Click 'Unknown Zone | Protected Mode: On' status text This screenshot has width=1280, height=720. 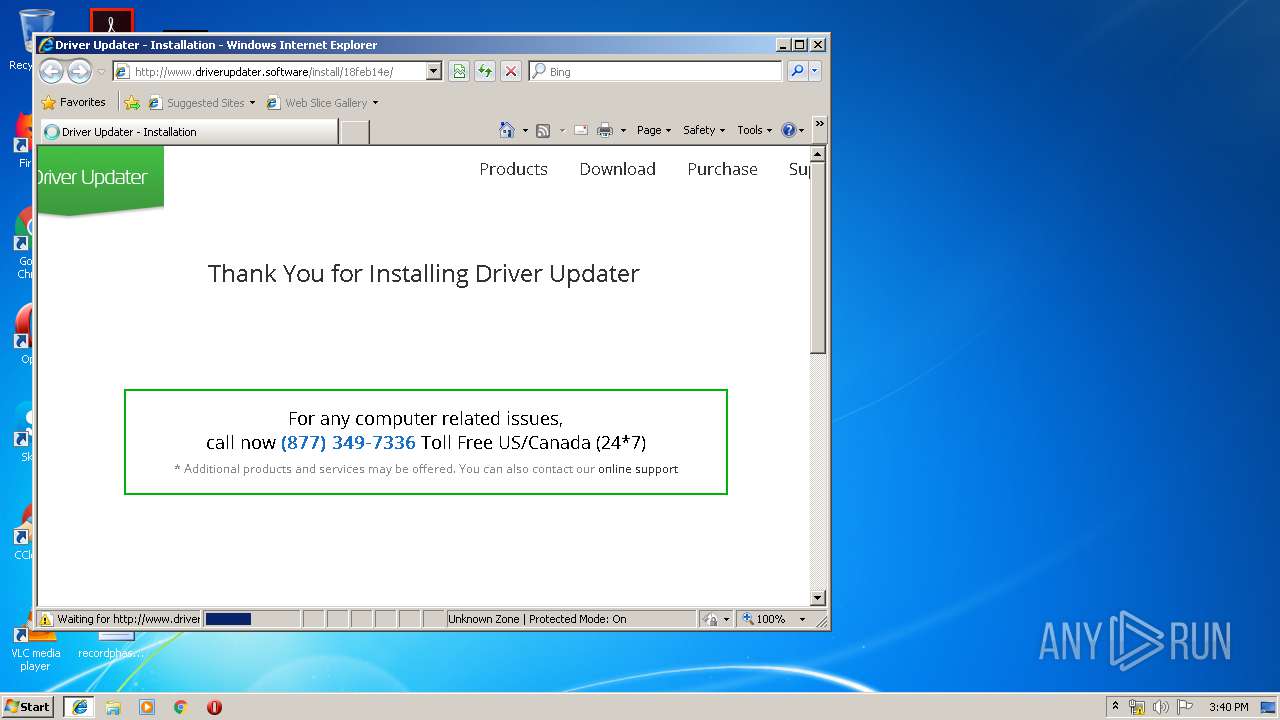click(x=537, y=619)
